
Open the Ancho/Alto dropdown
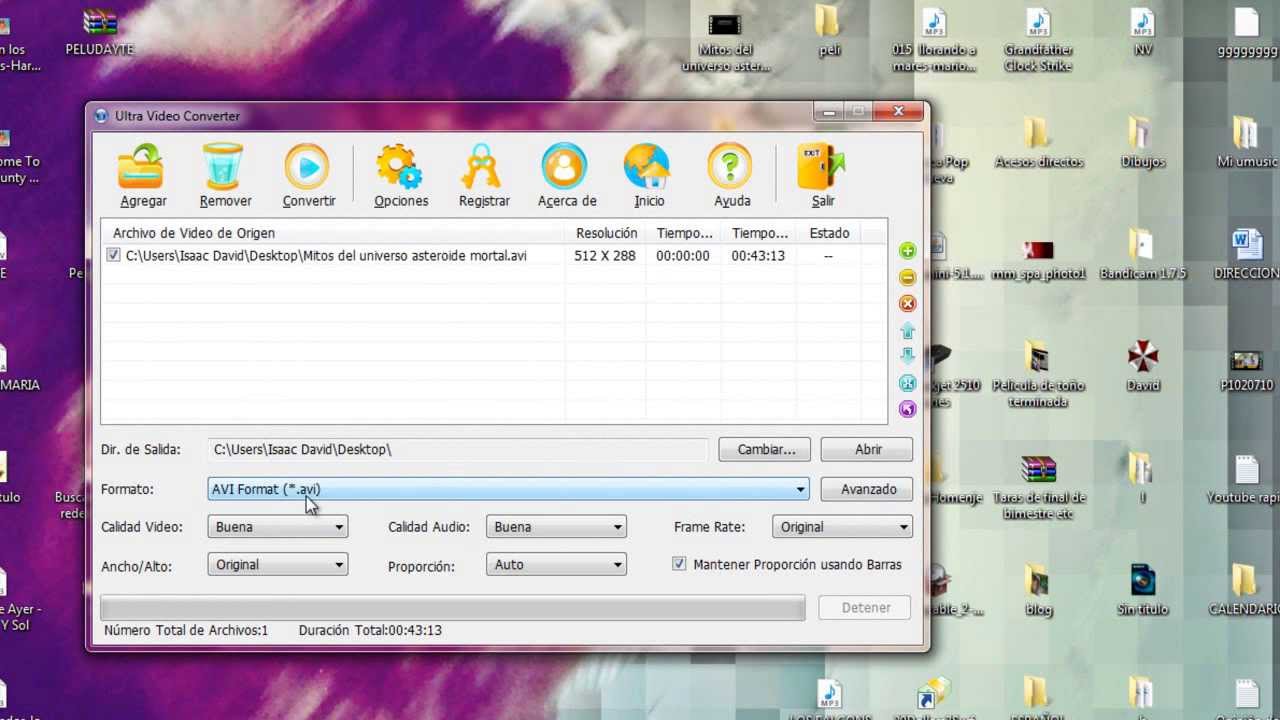[x=278, y=565]
